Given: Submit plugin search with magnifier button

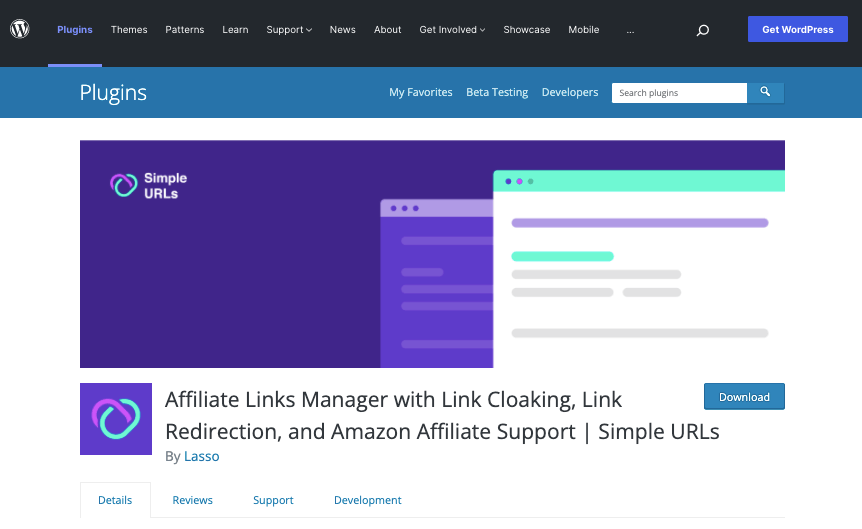Looking at the screenshot, I should click(x=765, y=92).
